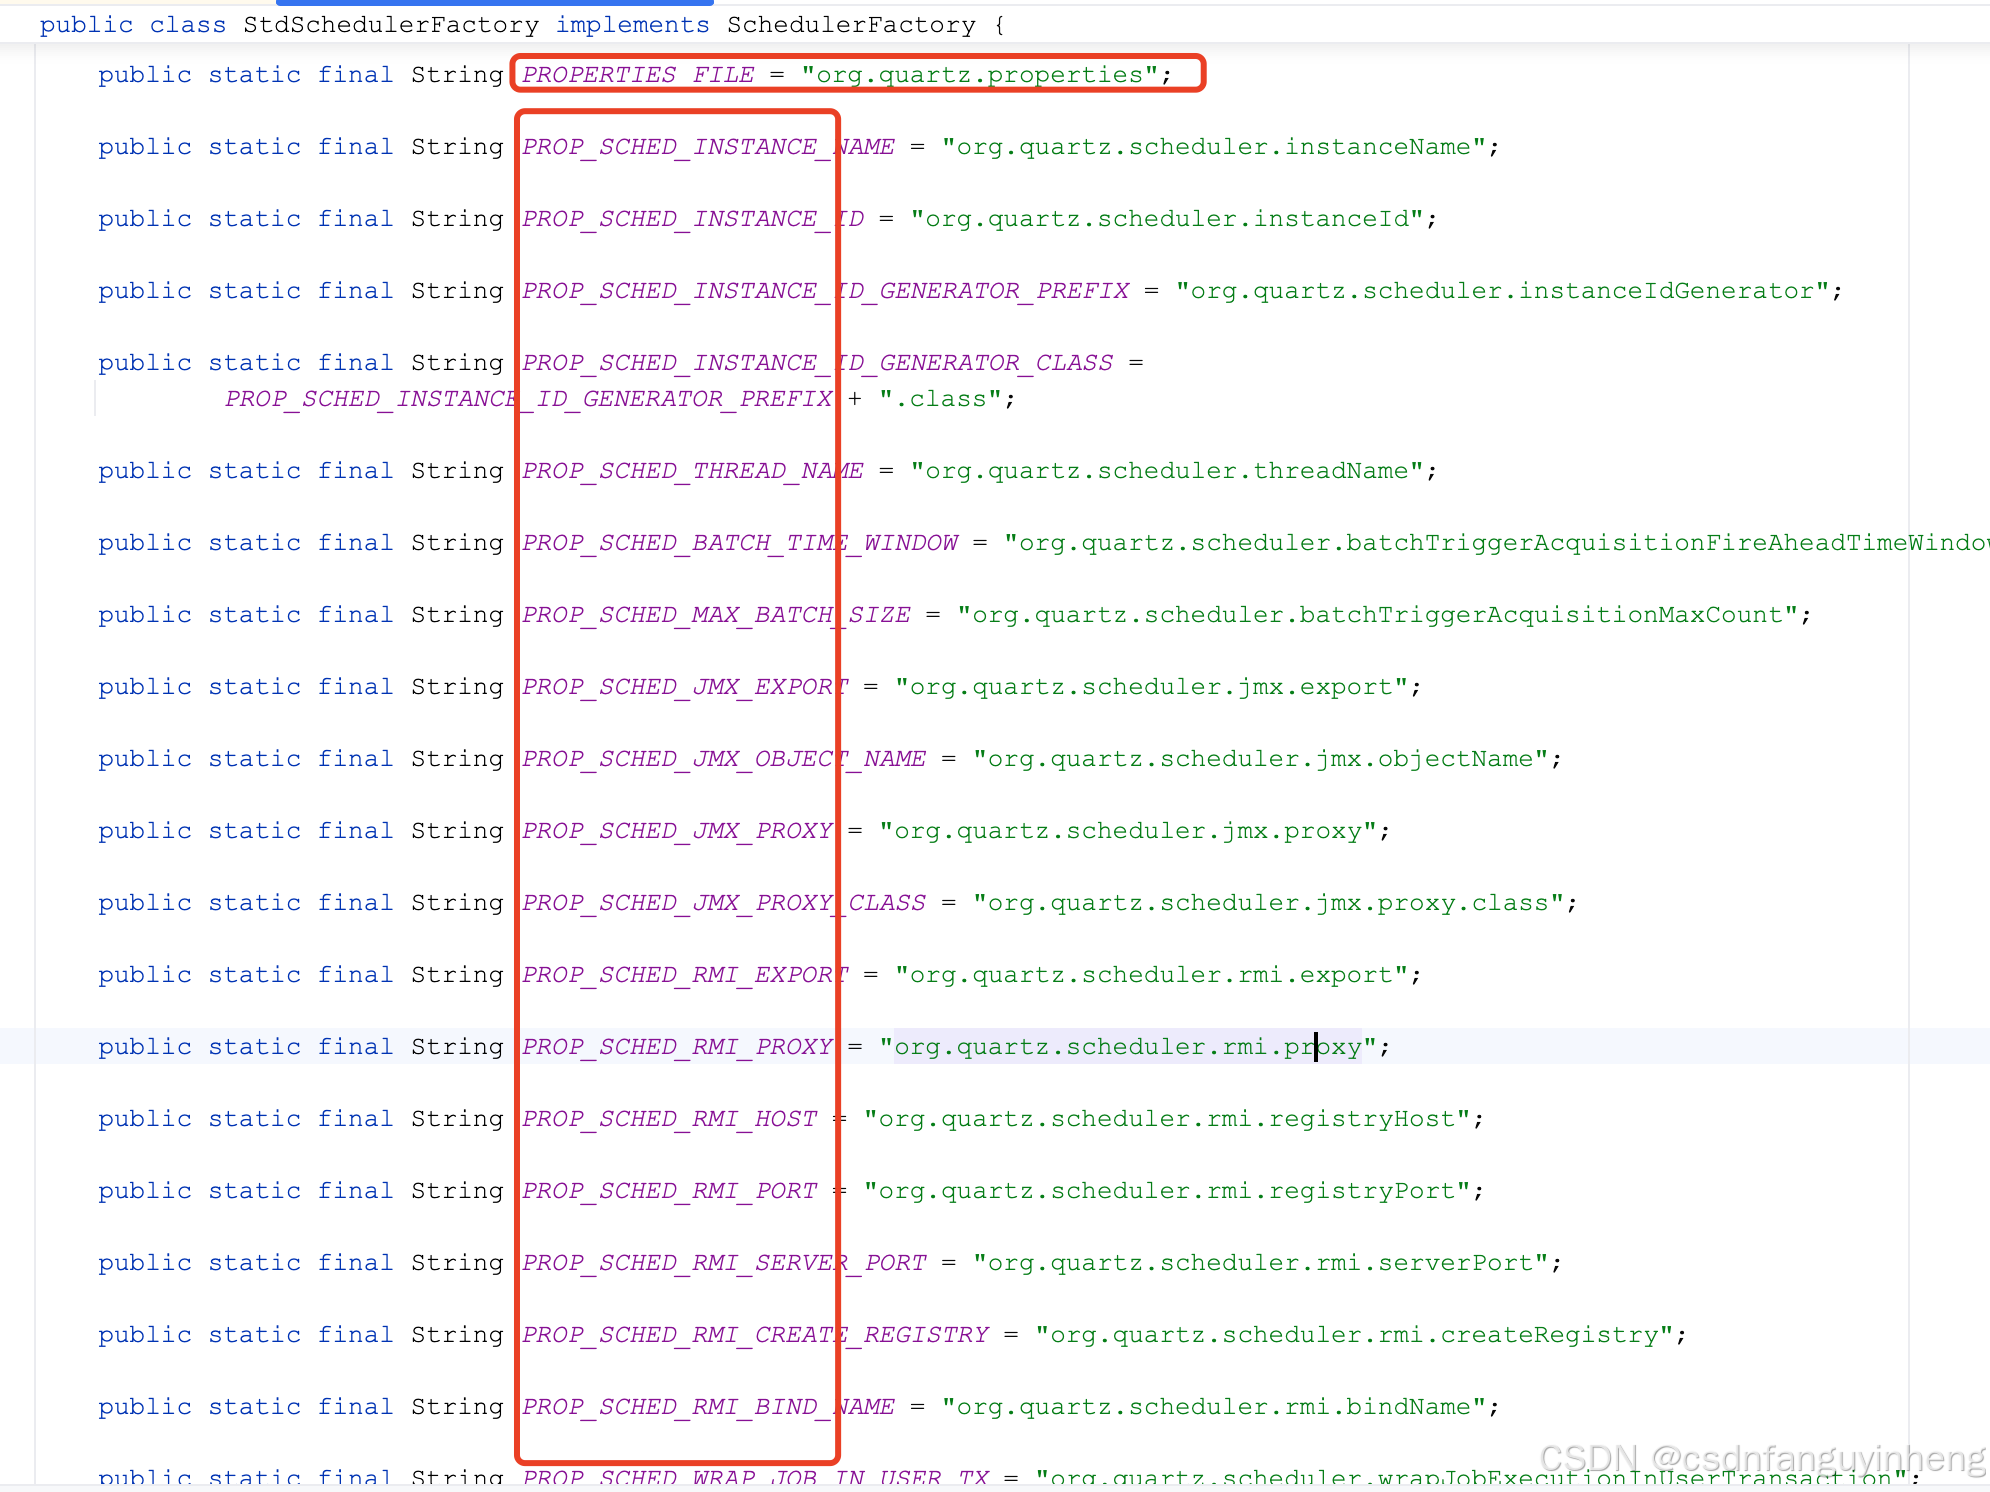This screenshot has height=1492, width=1990.
Task: Click the "org.quartz.scheduler.instanceId" string value
Action: tap(1166, 219)
